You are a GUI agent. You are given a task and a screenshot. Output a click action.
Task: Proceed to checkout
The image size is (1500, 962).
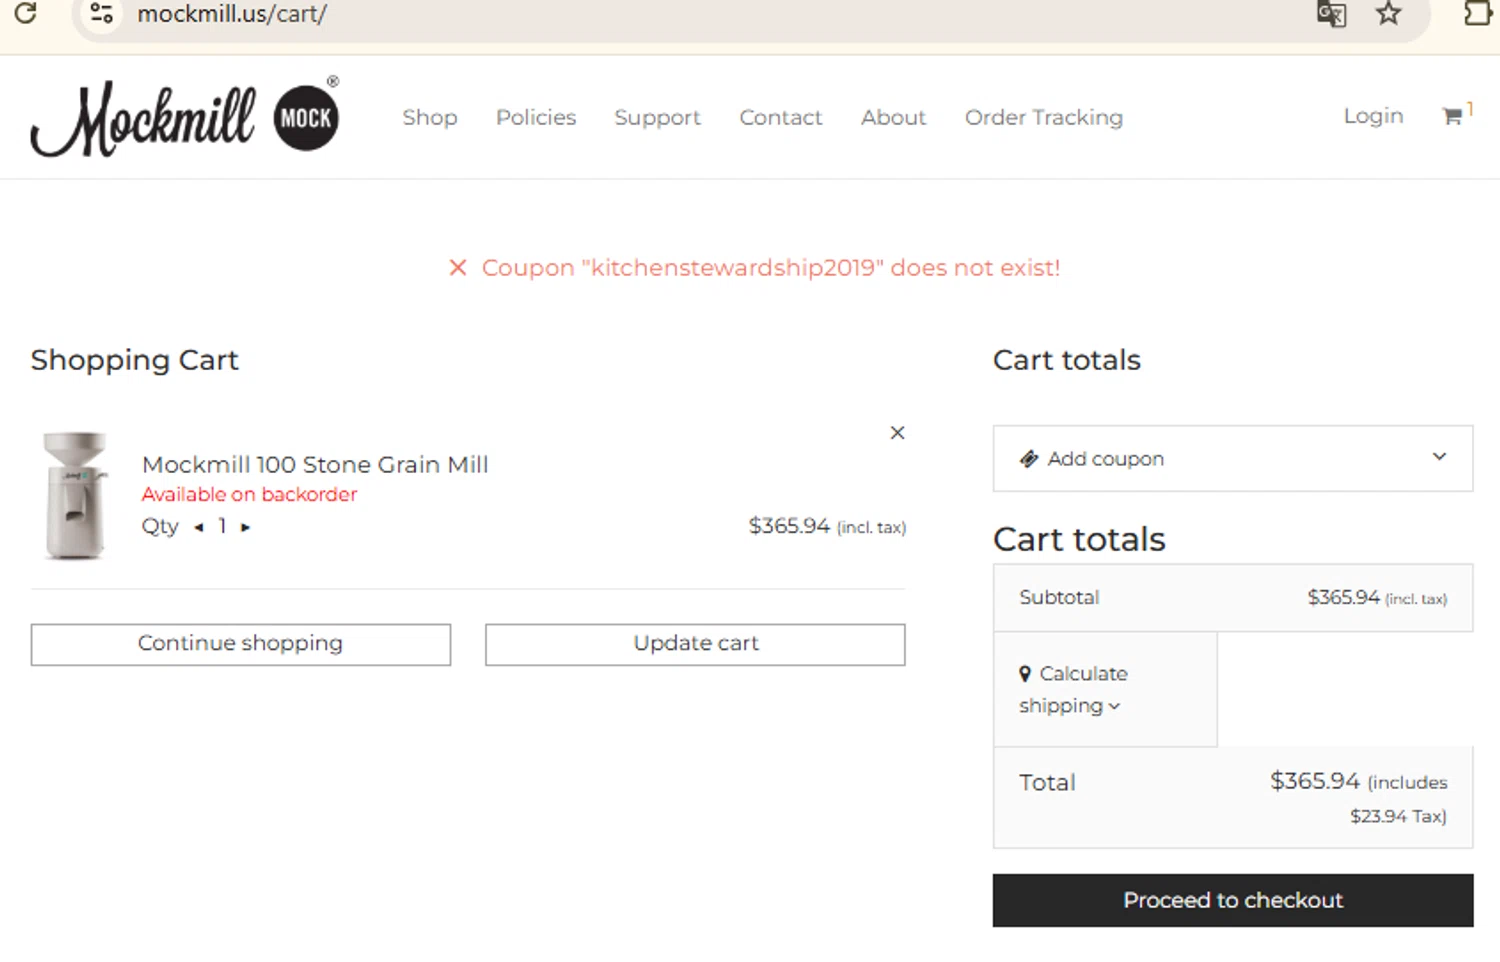point(1233,900)
